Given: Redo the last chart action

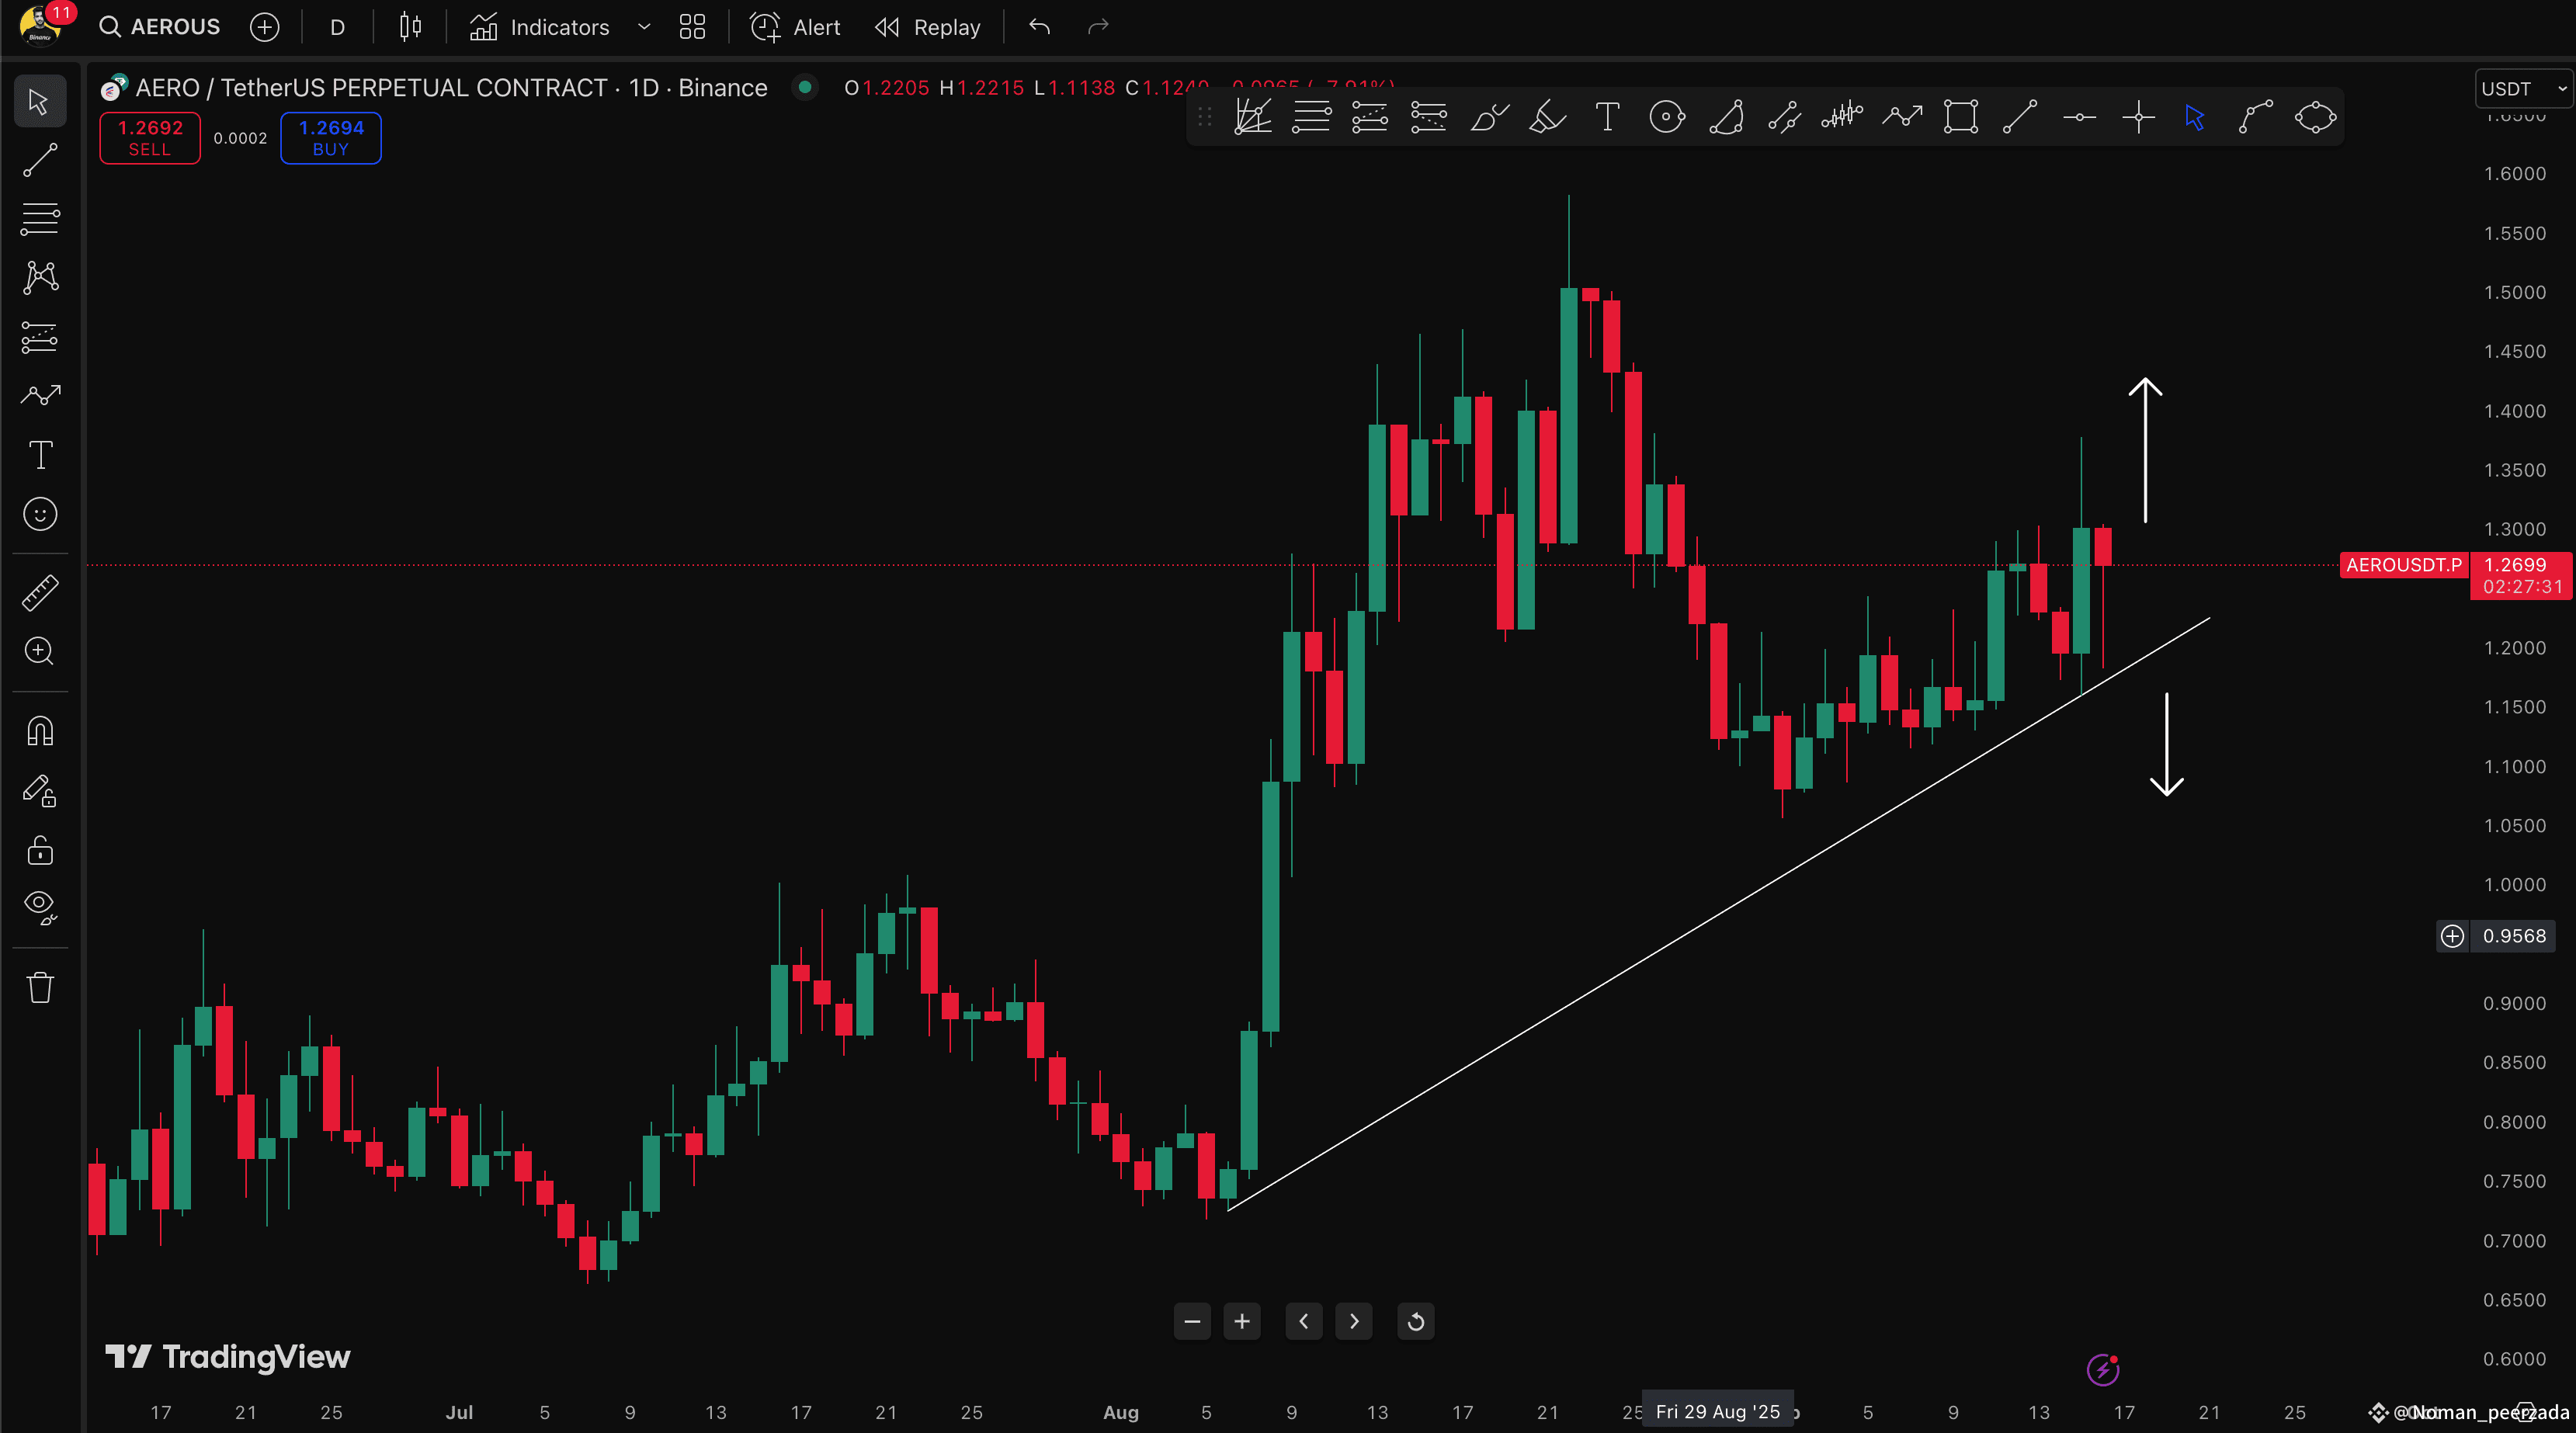Looking at the screenshot, I should [x=1098, y=27].
